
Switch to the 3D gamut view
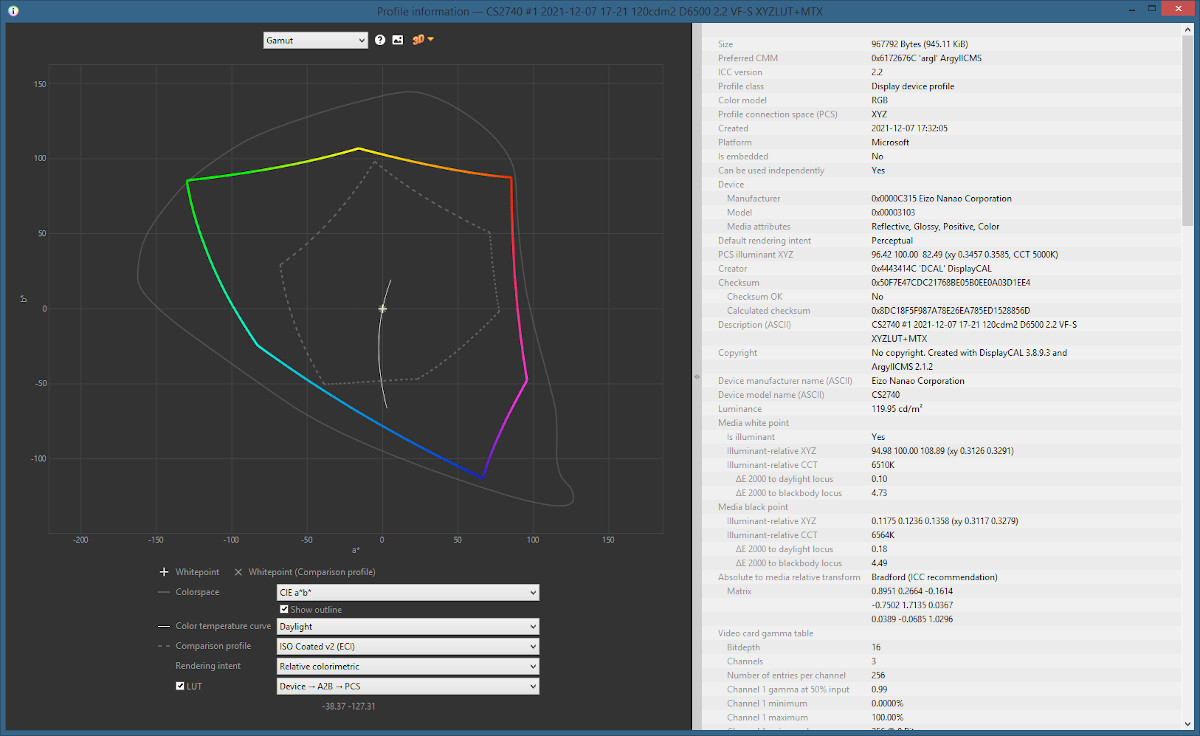point(418,40)
